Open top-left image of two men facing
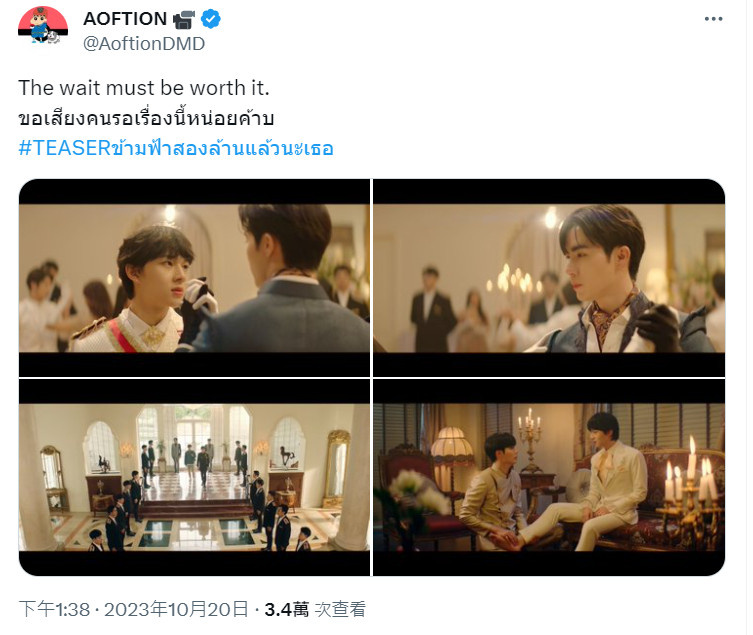 tap(194, 278)
